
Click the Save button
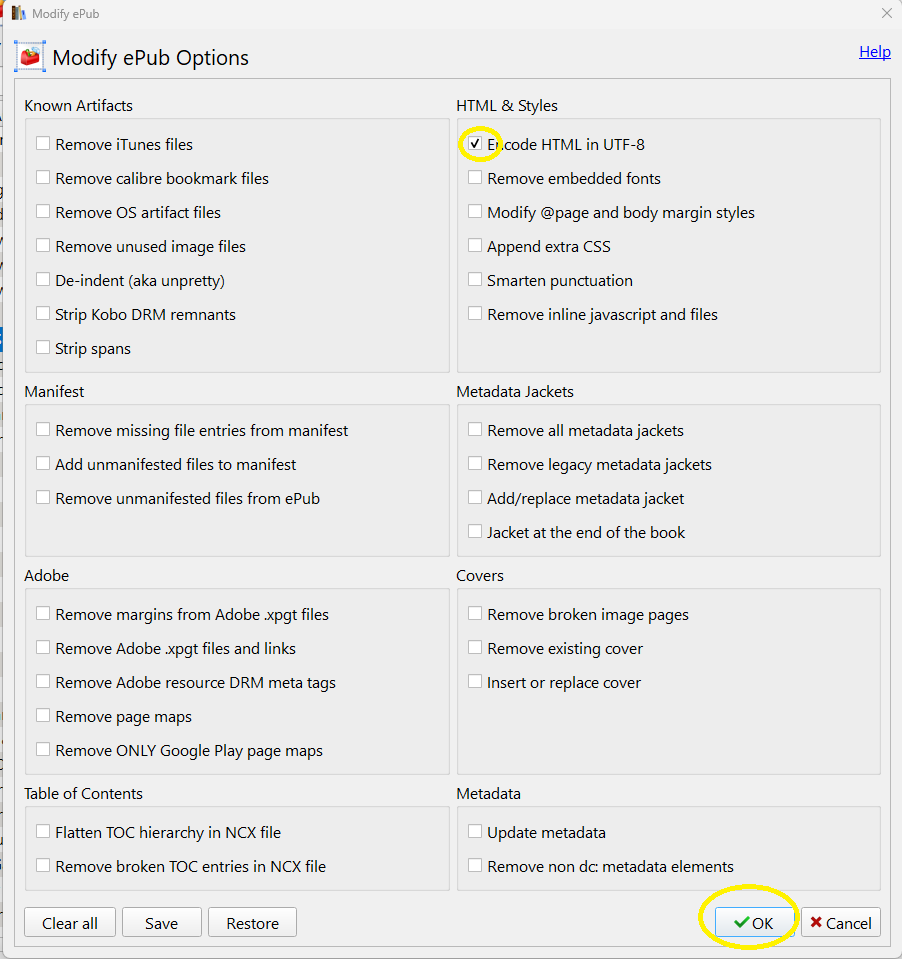[161, 923]
